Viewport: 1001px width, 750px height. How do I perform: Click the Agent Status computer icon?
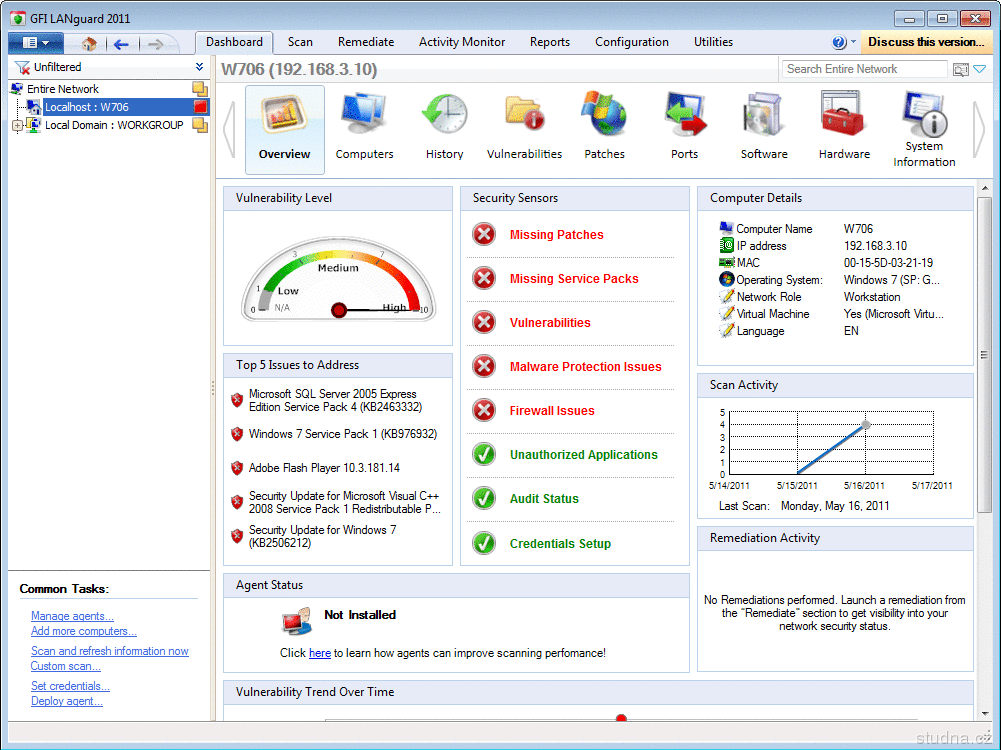297,621
